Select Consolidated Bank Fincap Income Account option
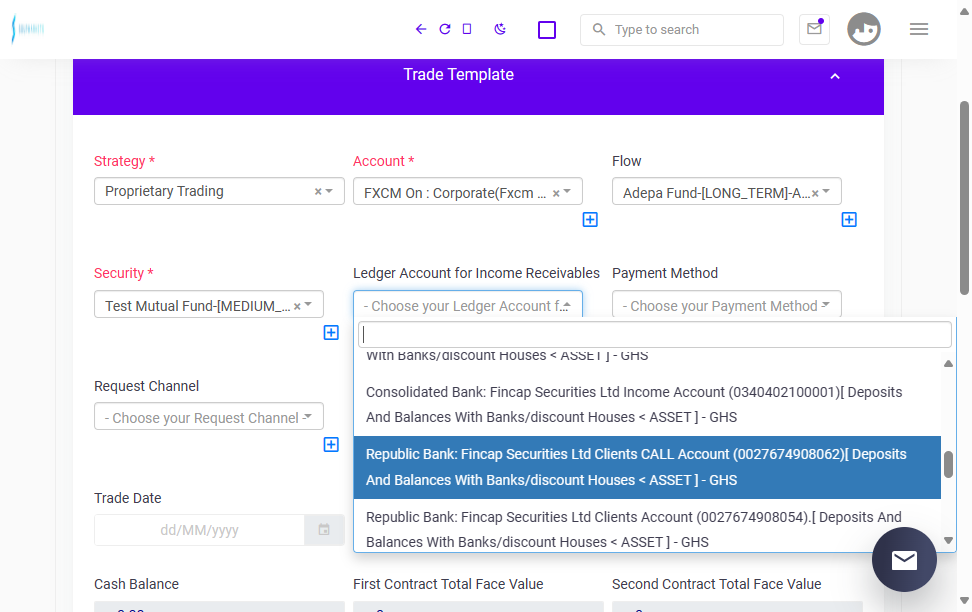The width and height of the screenshot is (972, 612). (x=647, y=405)
